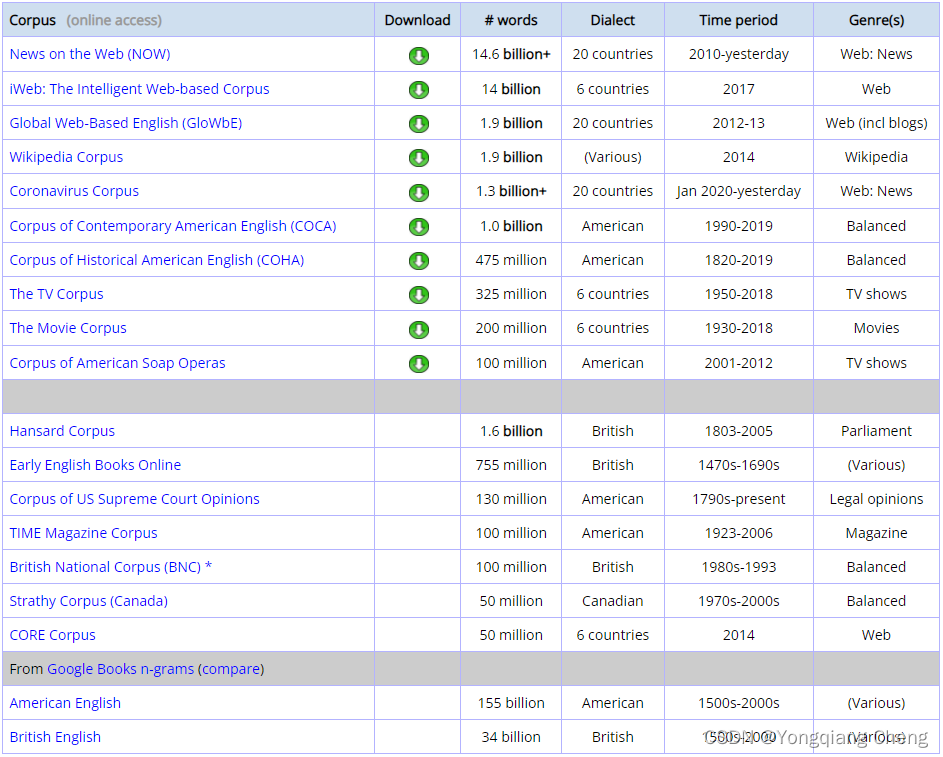Image resolution: width=943 pixels, height=757 pixels.
Task: Open American English Google Books corpus
Action: pyautogui.click(x=65, y=703)
